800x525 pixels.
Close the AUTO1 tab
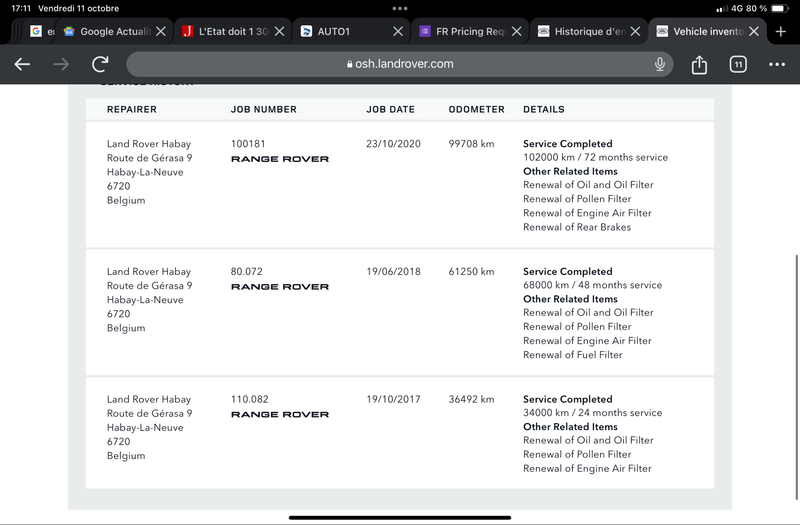click(398, 32)
